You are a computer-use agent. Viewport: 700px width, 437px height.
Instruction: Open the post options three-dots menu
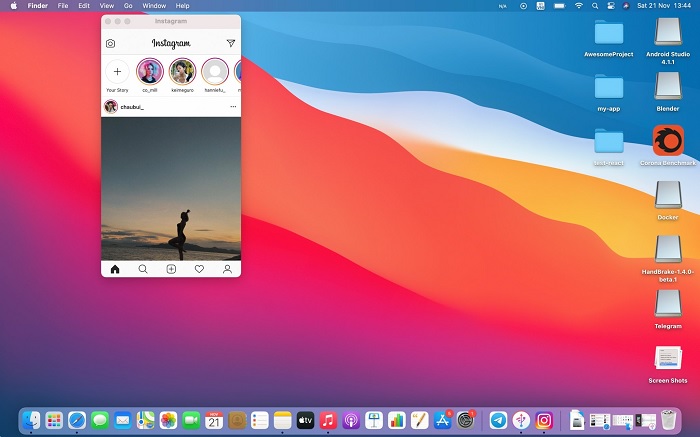tap(233, 107)
